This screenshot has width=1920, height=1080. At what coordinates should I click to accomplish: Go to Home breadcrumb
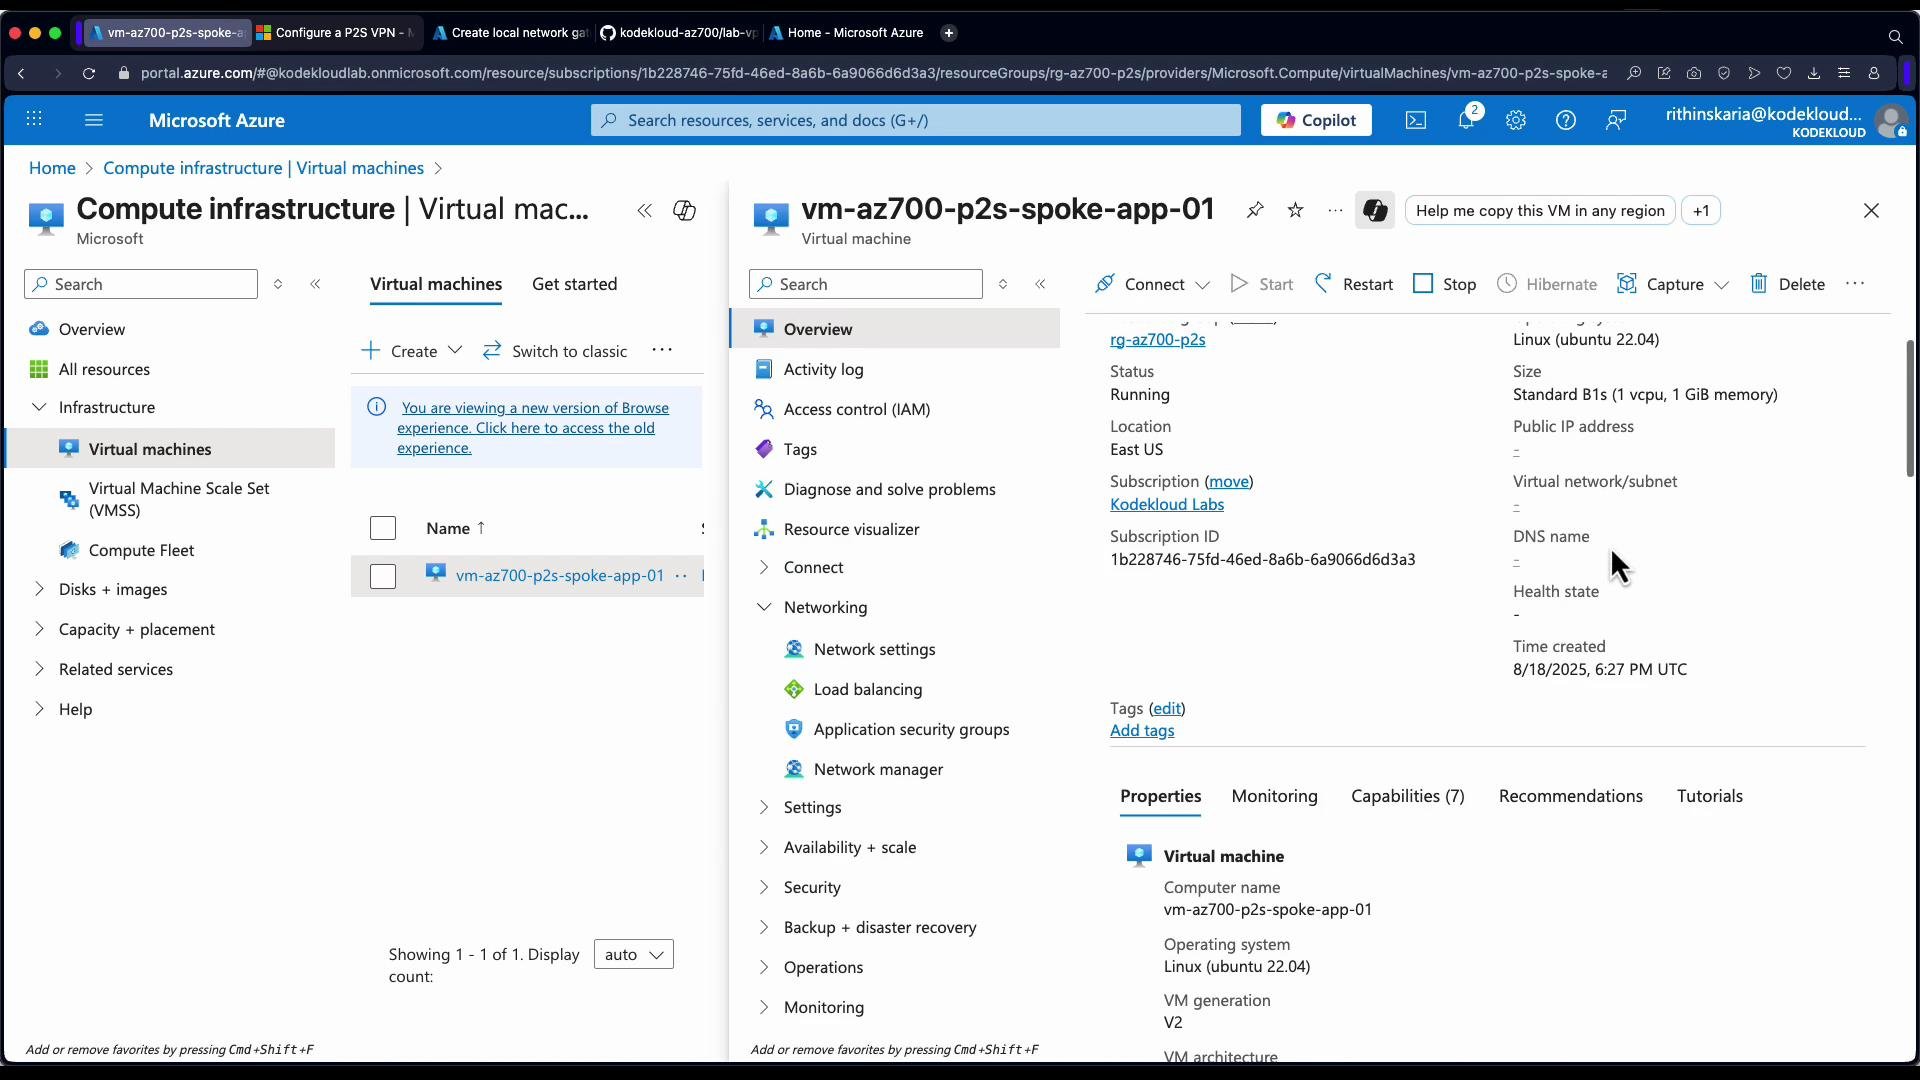[x=52, y=168]
